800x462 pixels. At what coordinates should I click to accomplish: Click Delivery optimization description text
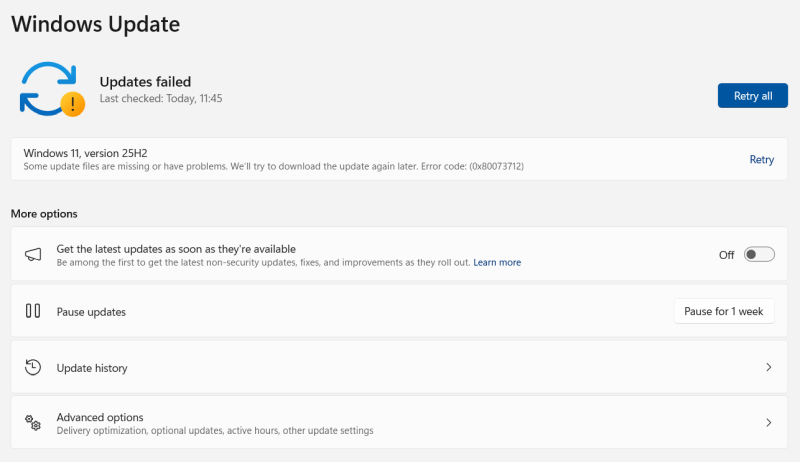point(215,430)
